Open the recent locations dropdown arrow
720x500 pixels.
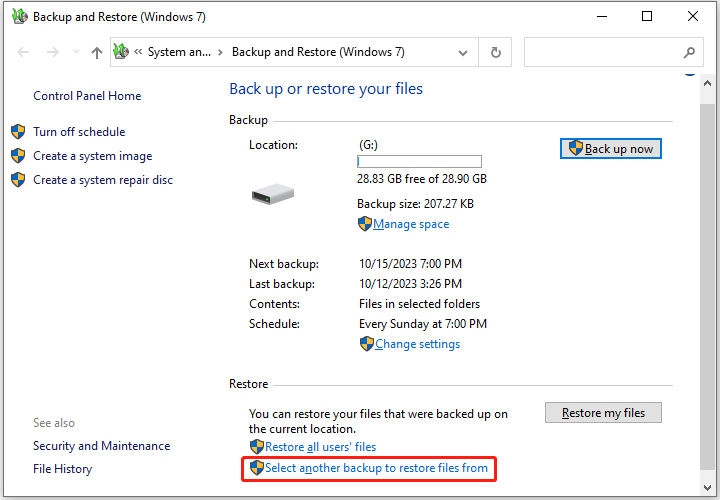[77, 52]
